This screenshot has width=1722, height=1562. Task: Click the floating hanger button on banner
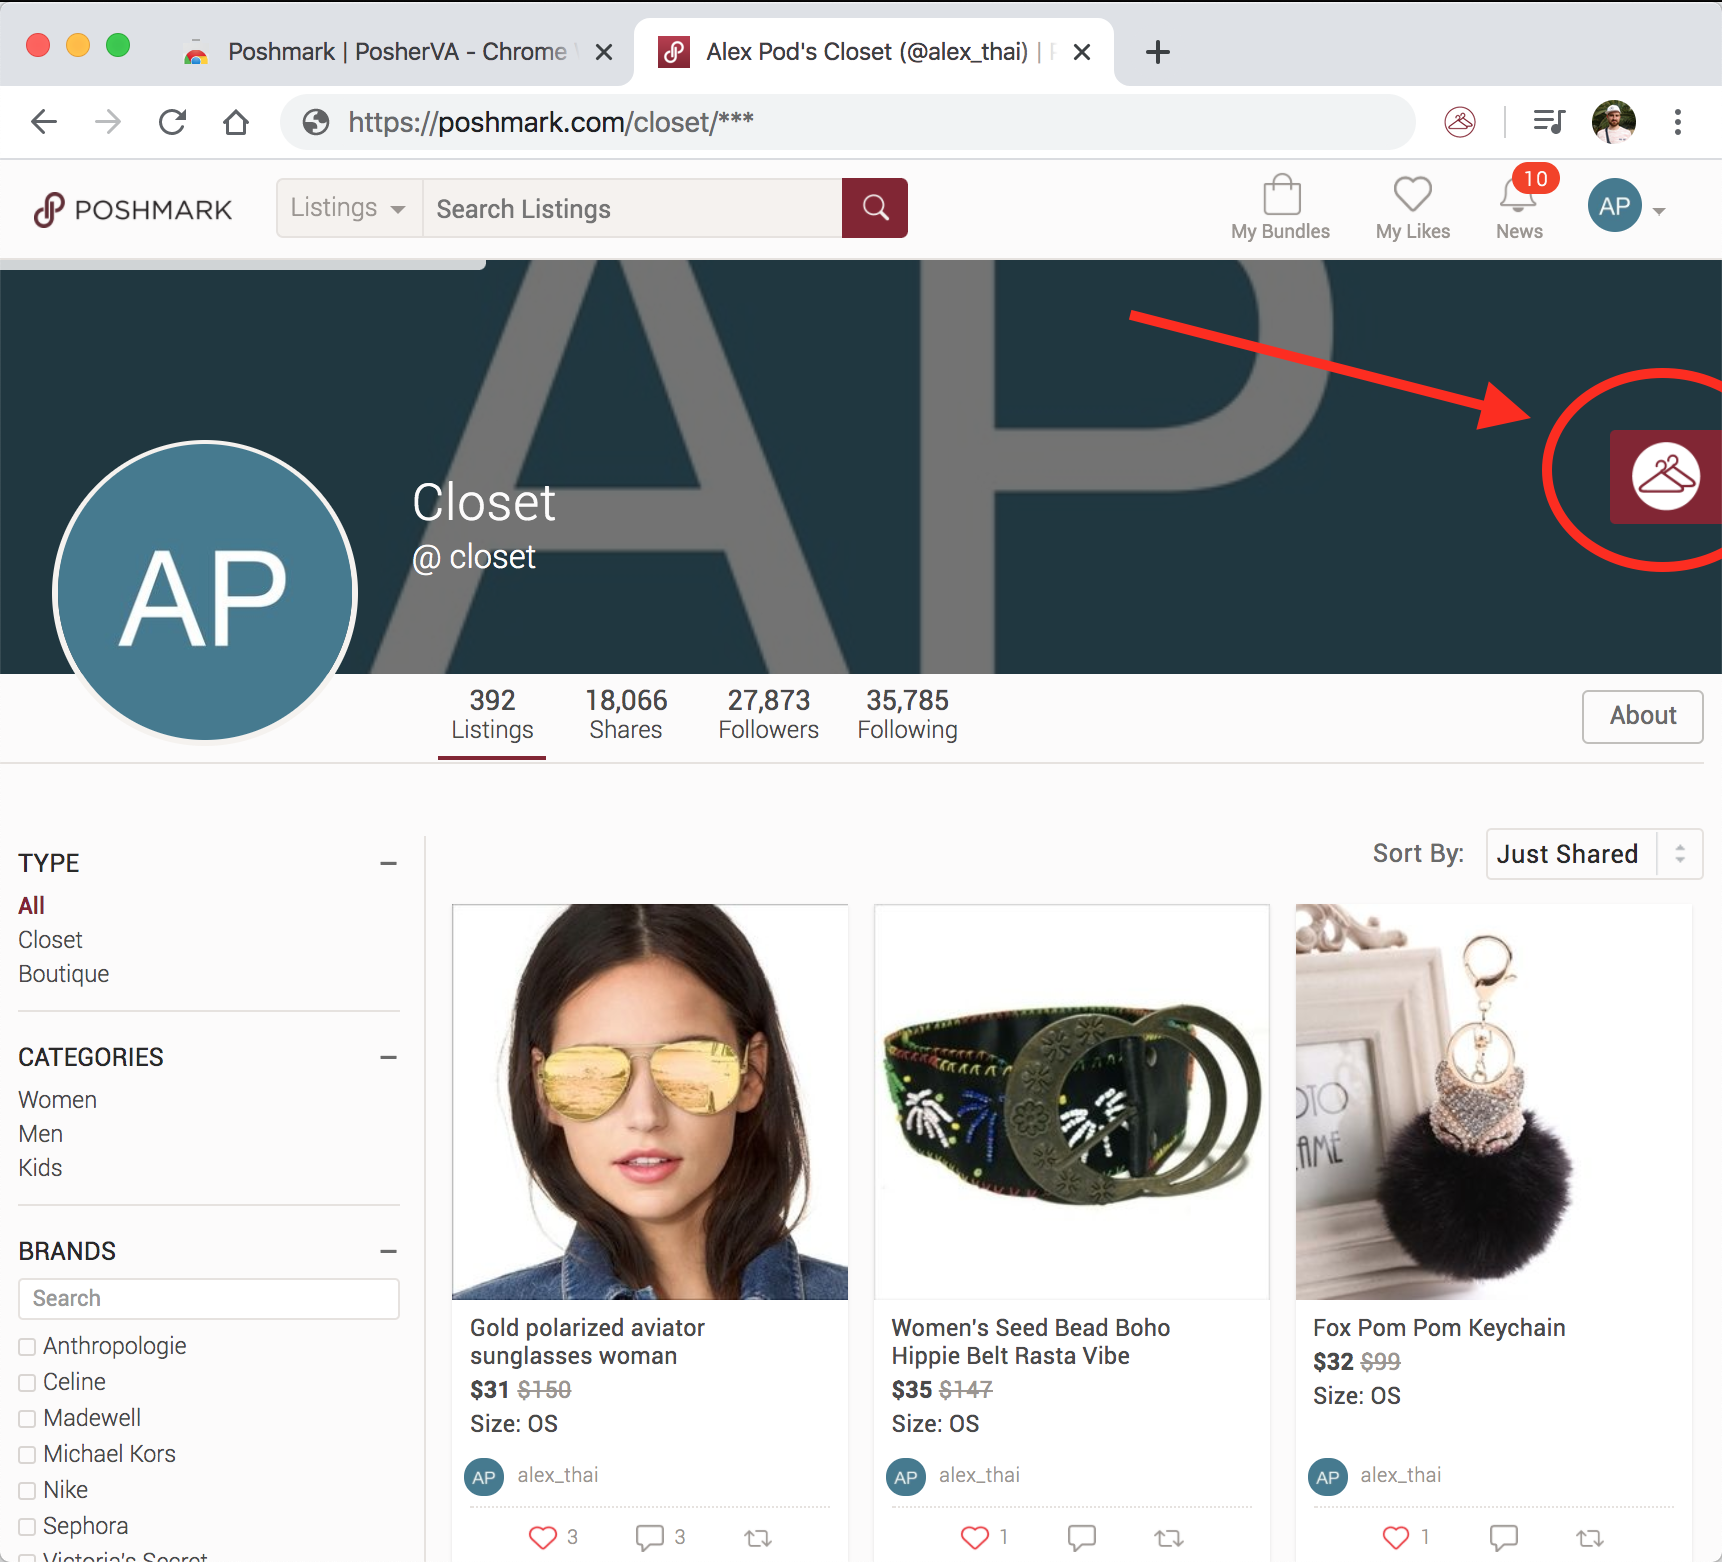pos(1664,477)
